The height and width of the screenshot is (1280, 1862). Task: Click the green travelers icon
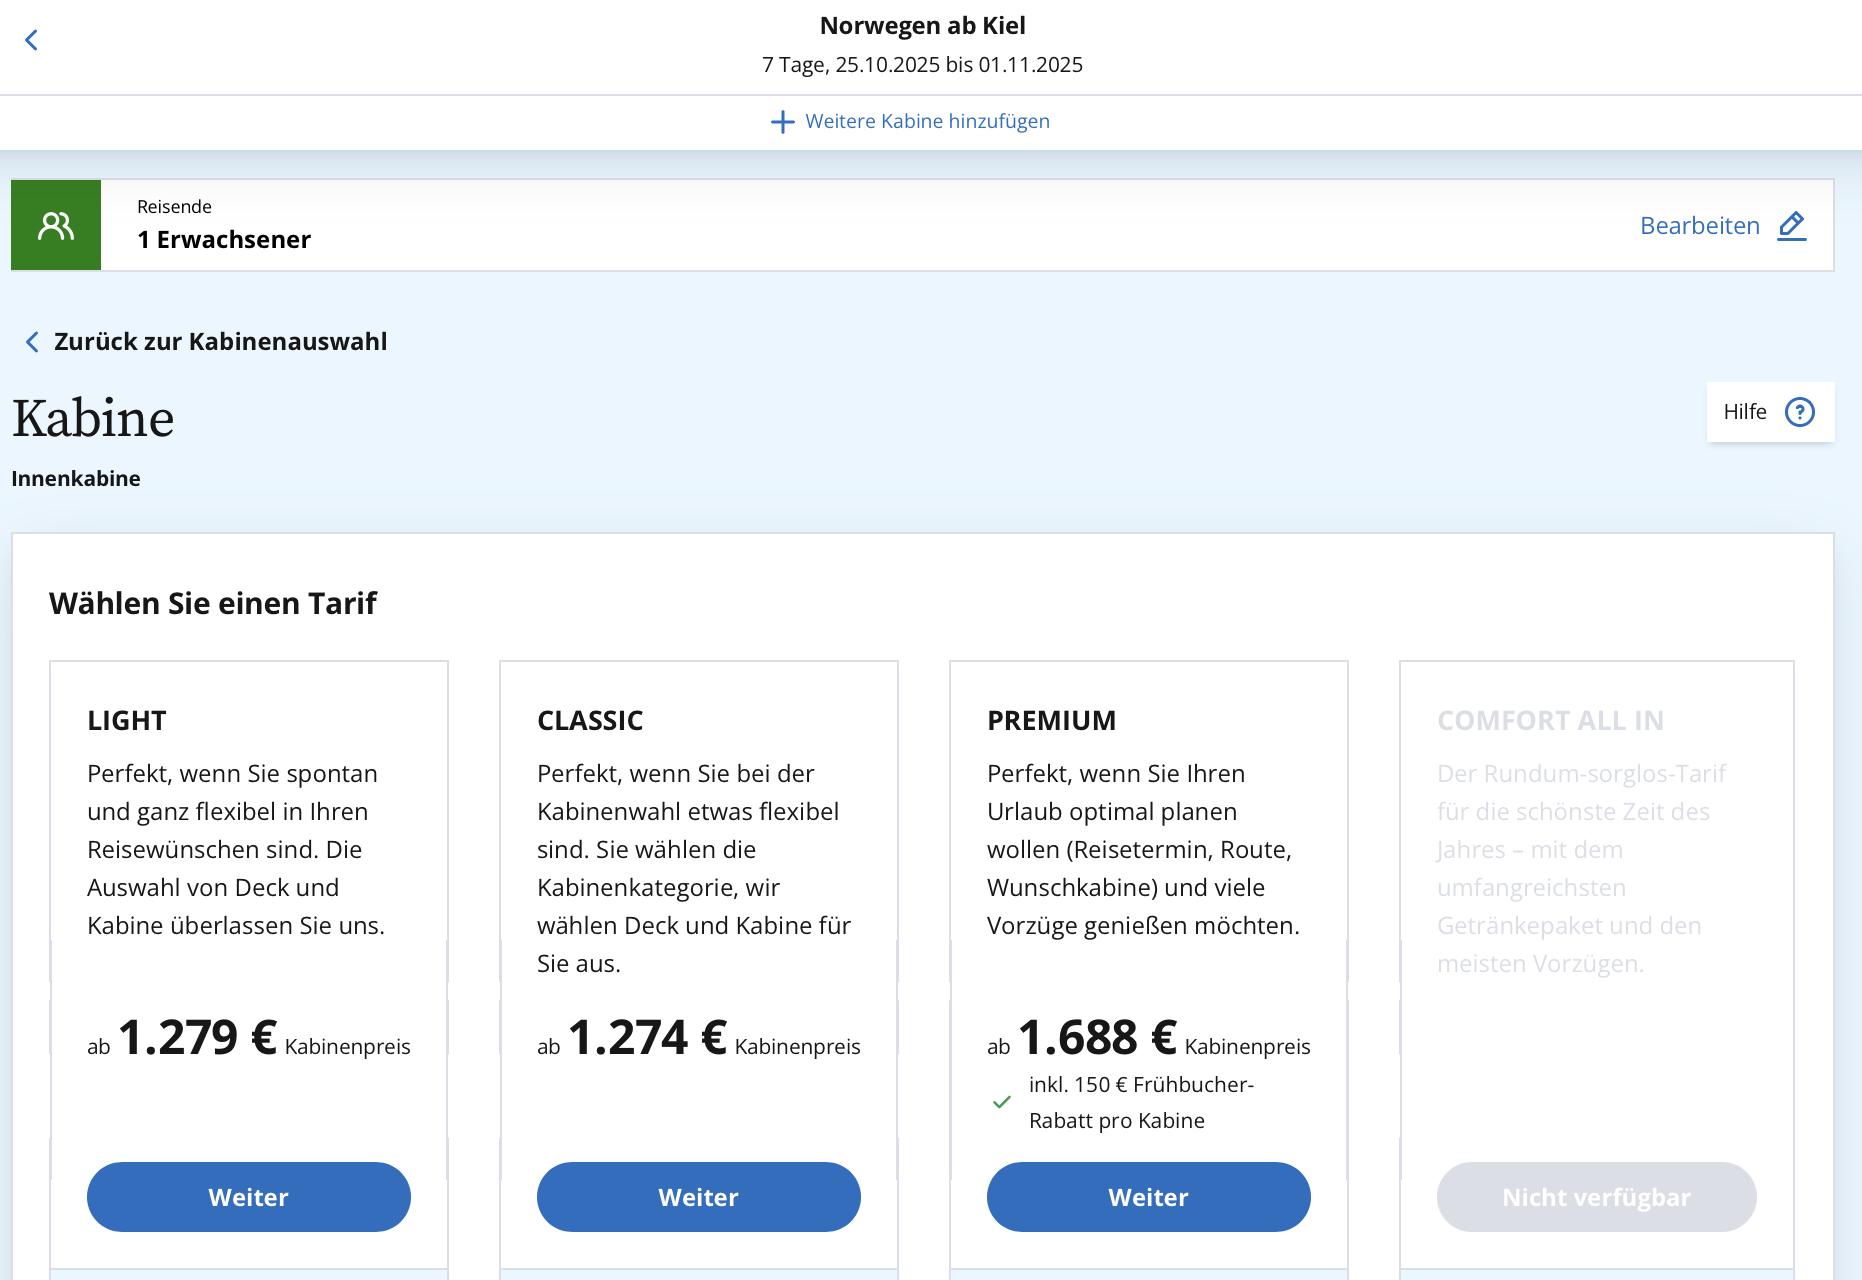56,225
